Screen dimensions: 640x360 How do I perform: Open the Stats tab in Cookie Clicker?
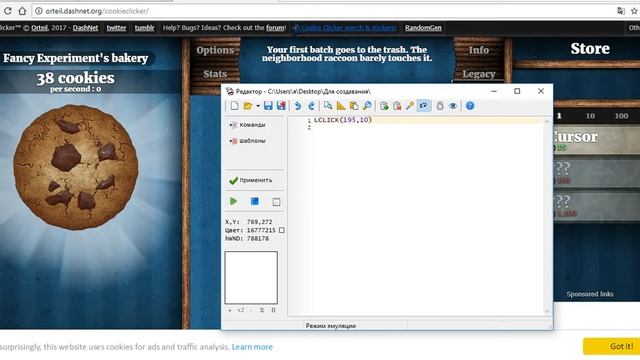click(x=215, y=74)
